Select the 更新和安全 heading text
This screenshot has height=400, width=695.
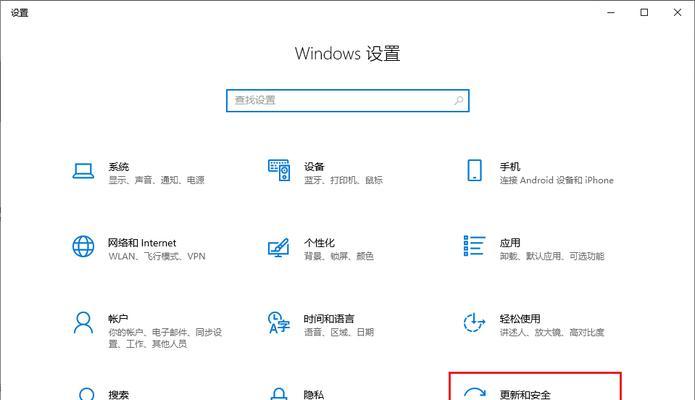(x=525, y=395)
